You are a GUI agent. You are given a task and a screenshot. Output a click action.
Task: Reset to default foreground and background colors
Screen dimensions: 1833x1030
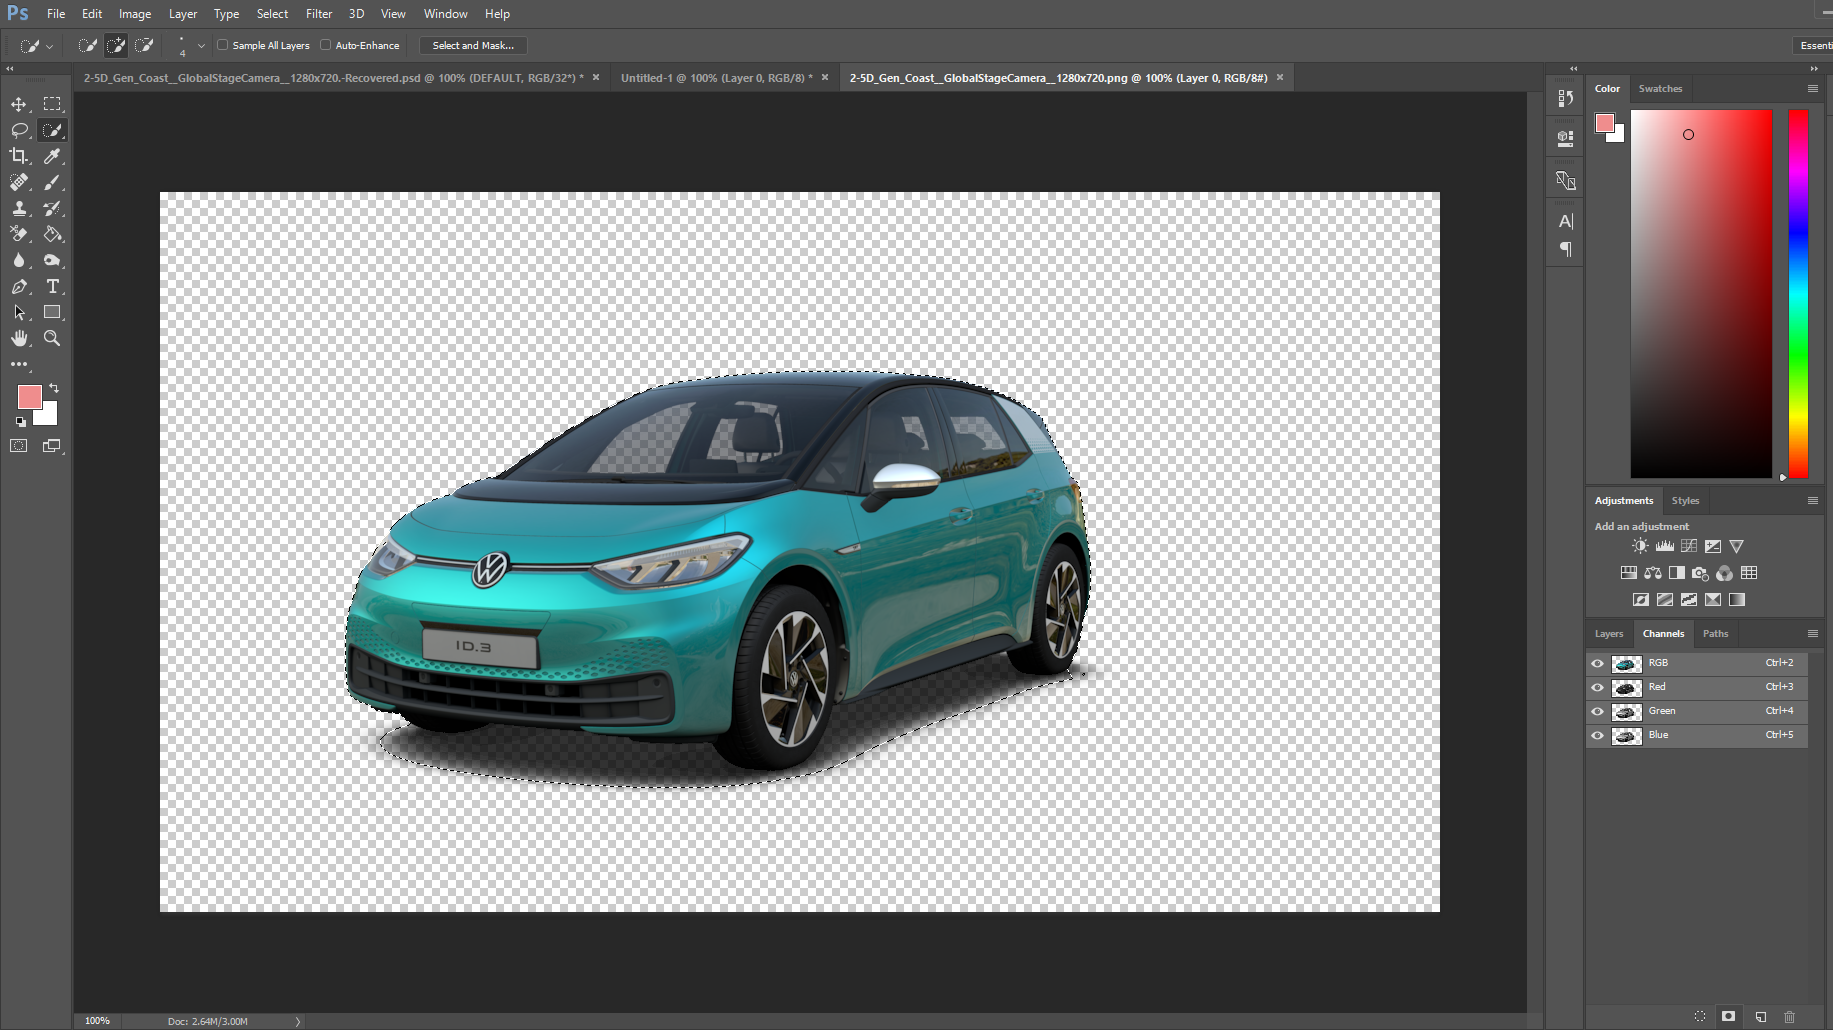tap(21, 422)
